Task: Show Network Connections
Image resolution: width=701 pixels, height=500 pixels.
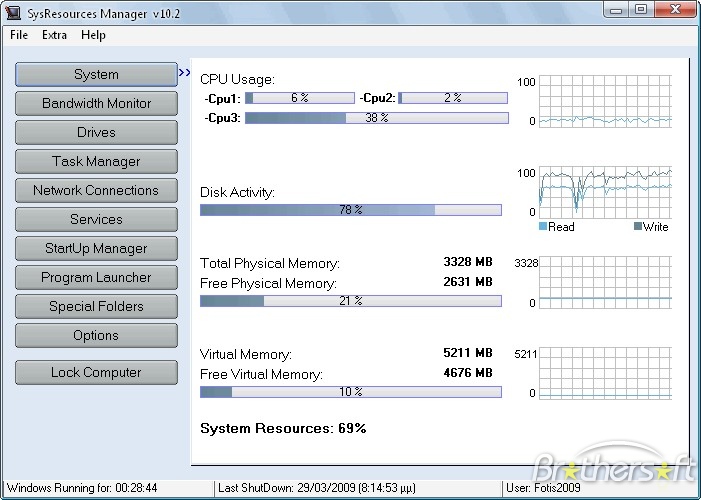Action: click(x=96, y=191)
